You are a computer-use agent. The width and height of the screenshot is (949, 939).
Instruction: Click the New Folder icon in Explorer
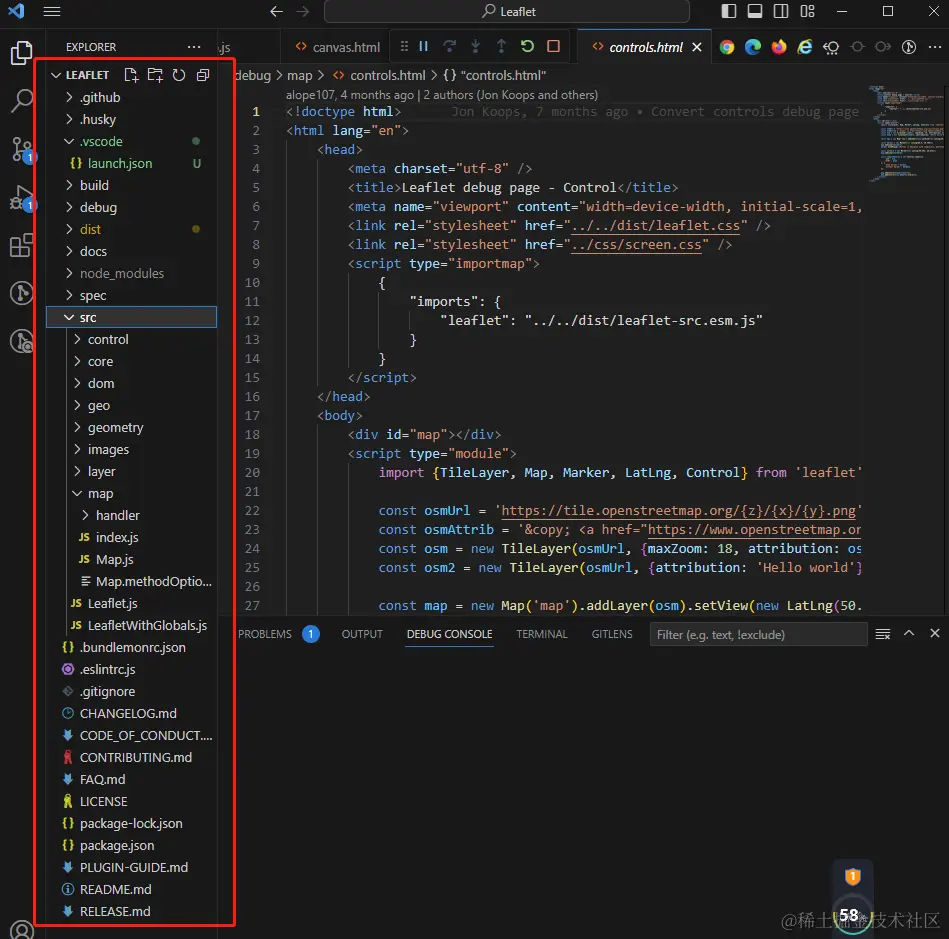tap(155, 75)
